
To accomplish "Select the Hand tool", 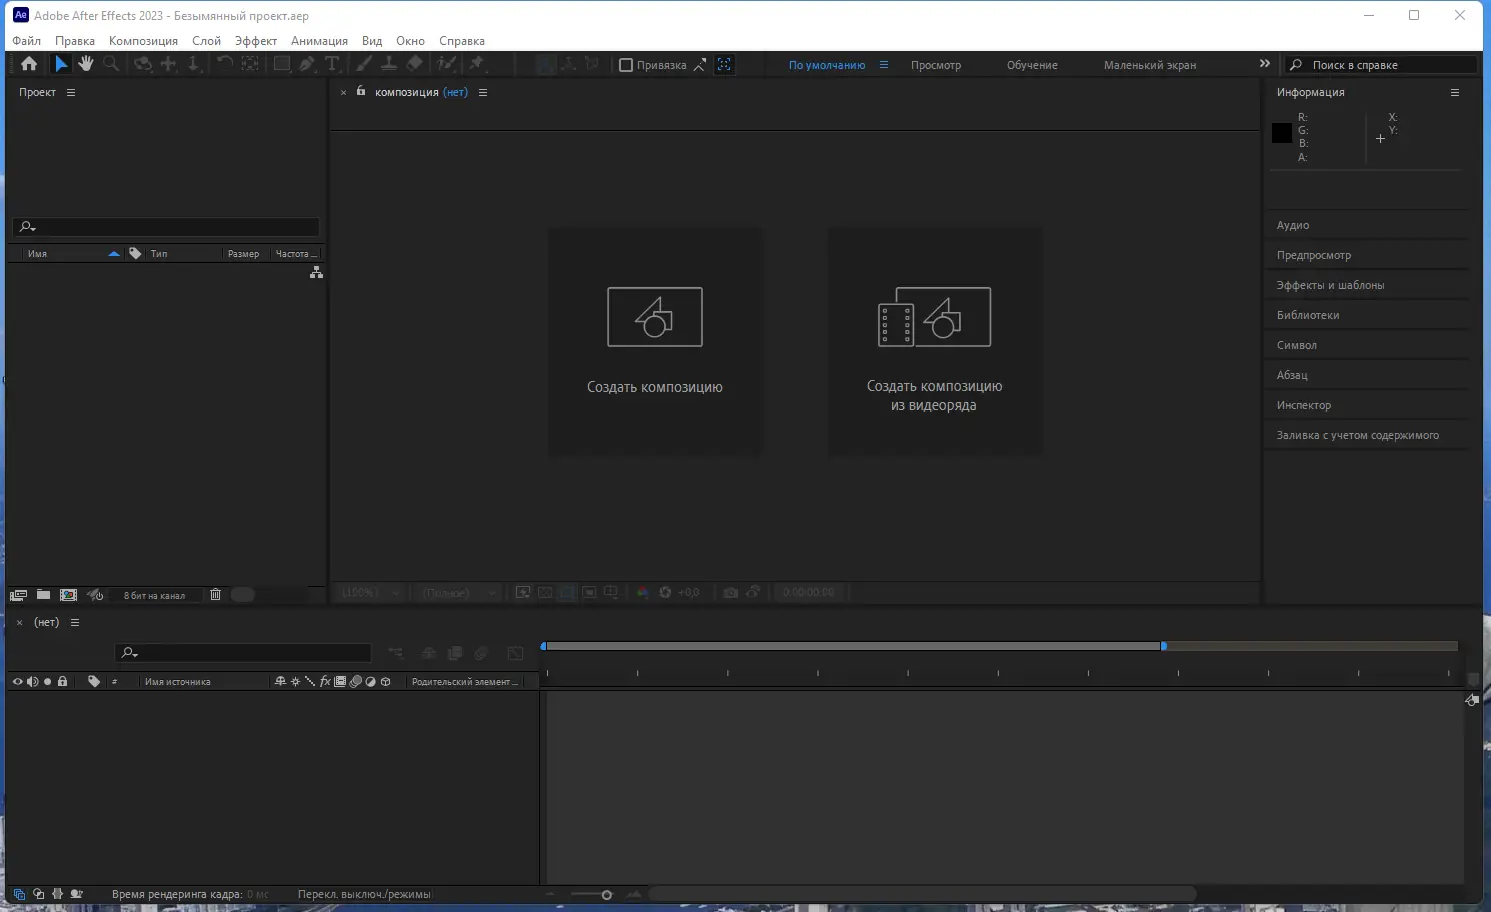I will pos(85,63).
